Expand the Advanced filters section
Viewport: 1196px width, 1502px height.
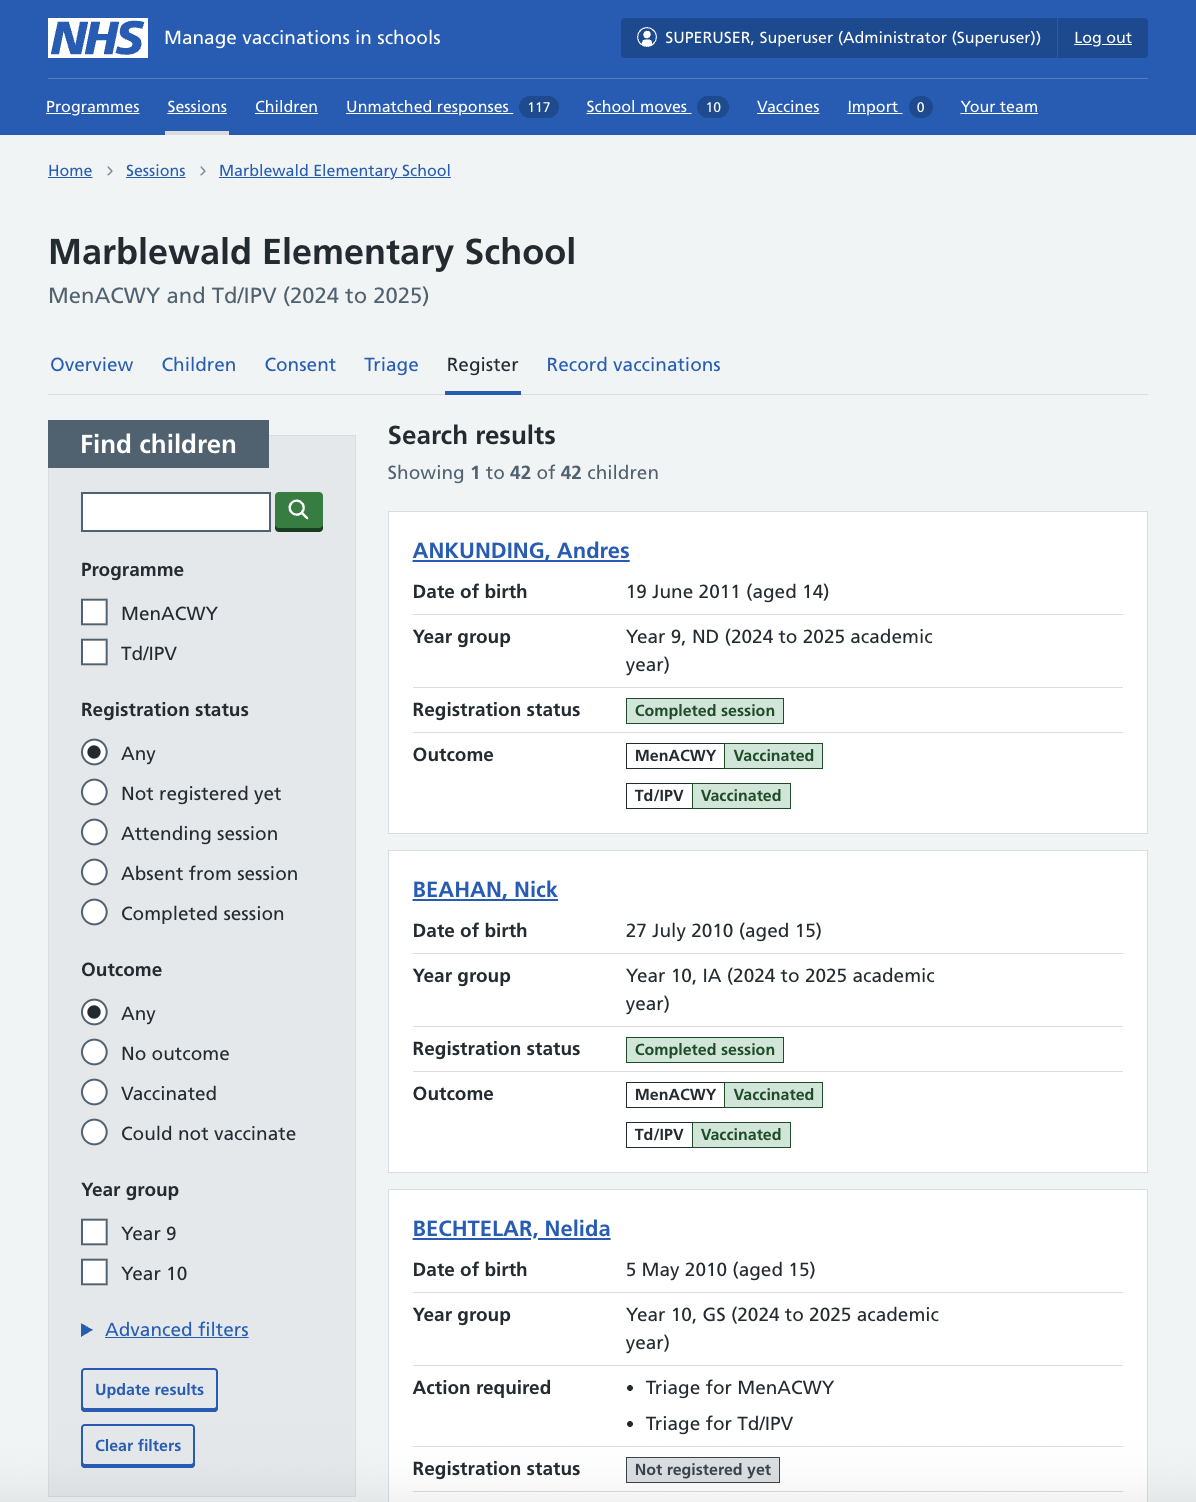176,1329
